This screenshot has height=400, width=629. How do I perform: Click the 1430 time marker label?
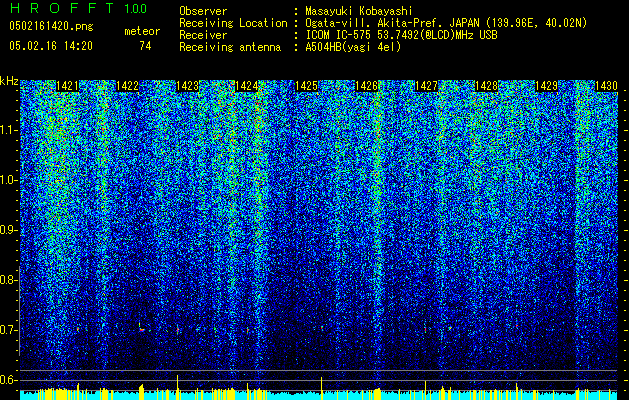tap(606, 86)
